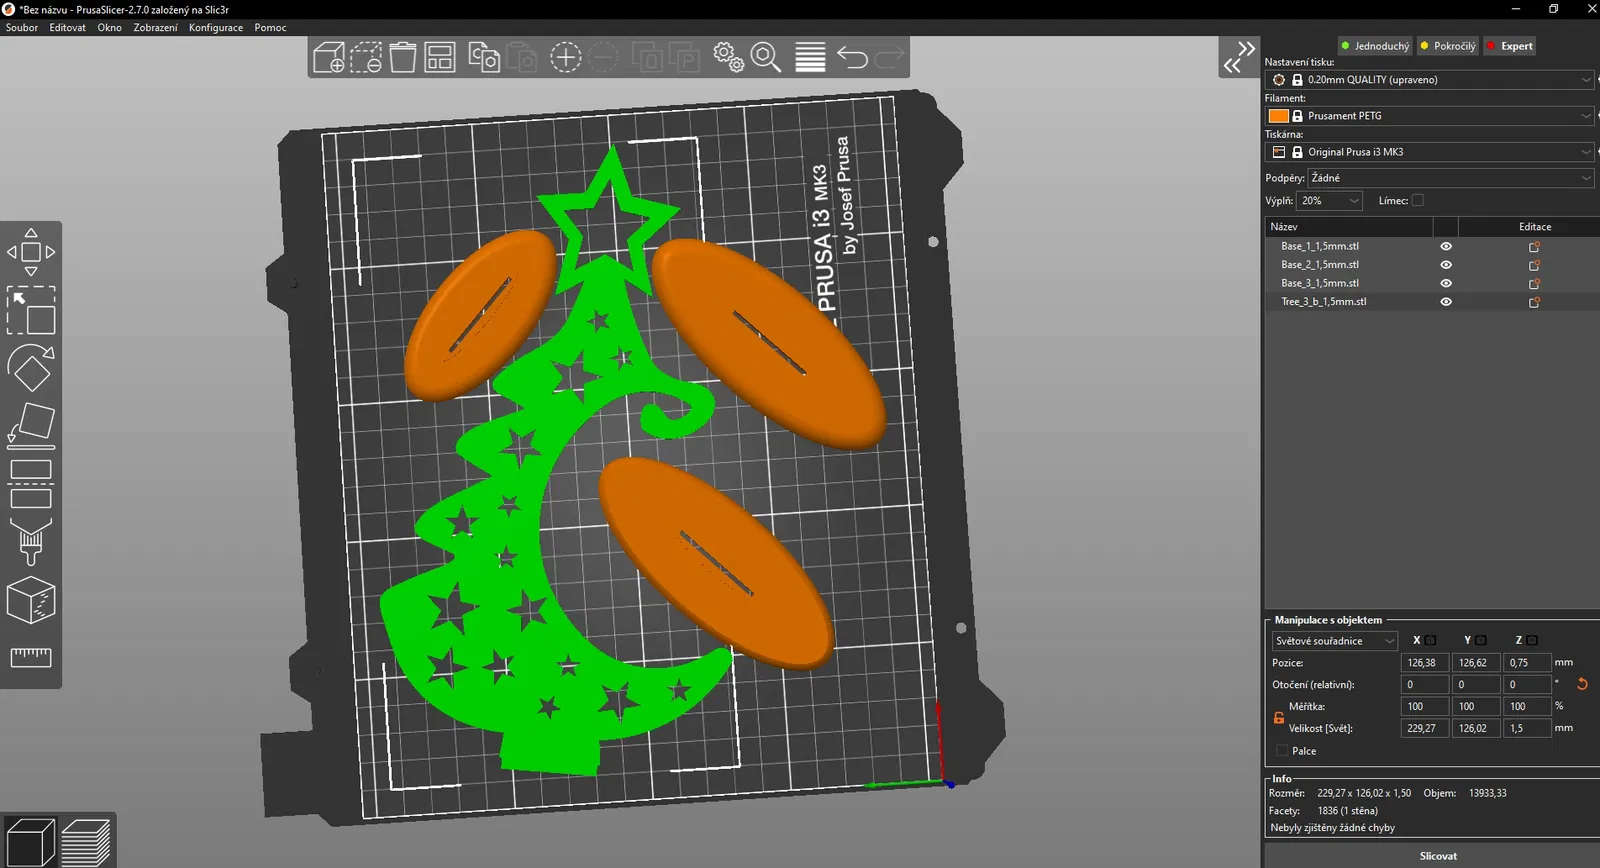Open the Konfigurace menu
Viewport: 1600px width, 868px height.
216,28
